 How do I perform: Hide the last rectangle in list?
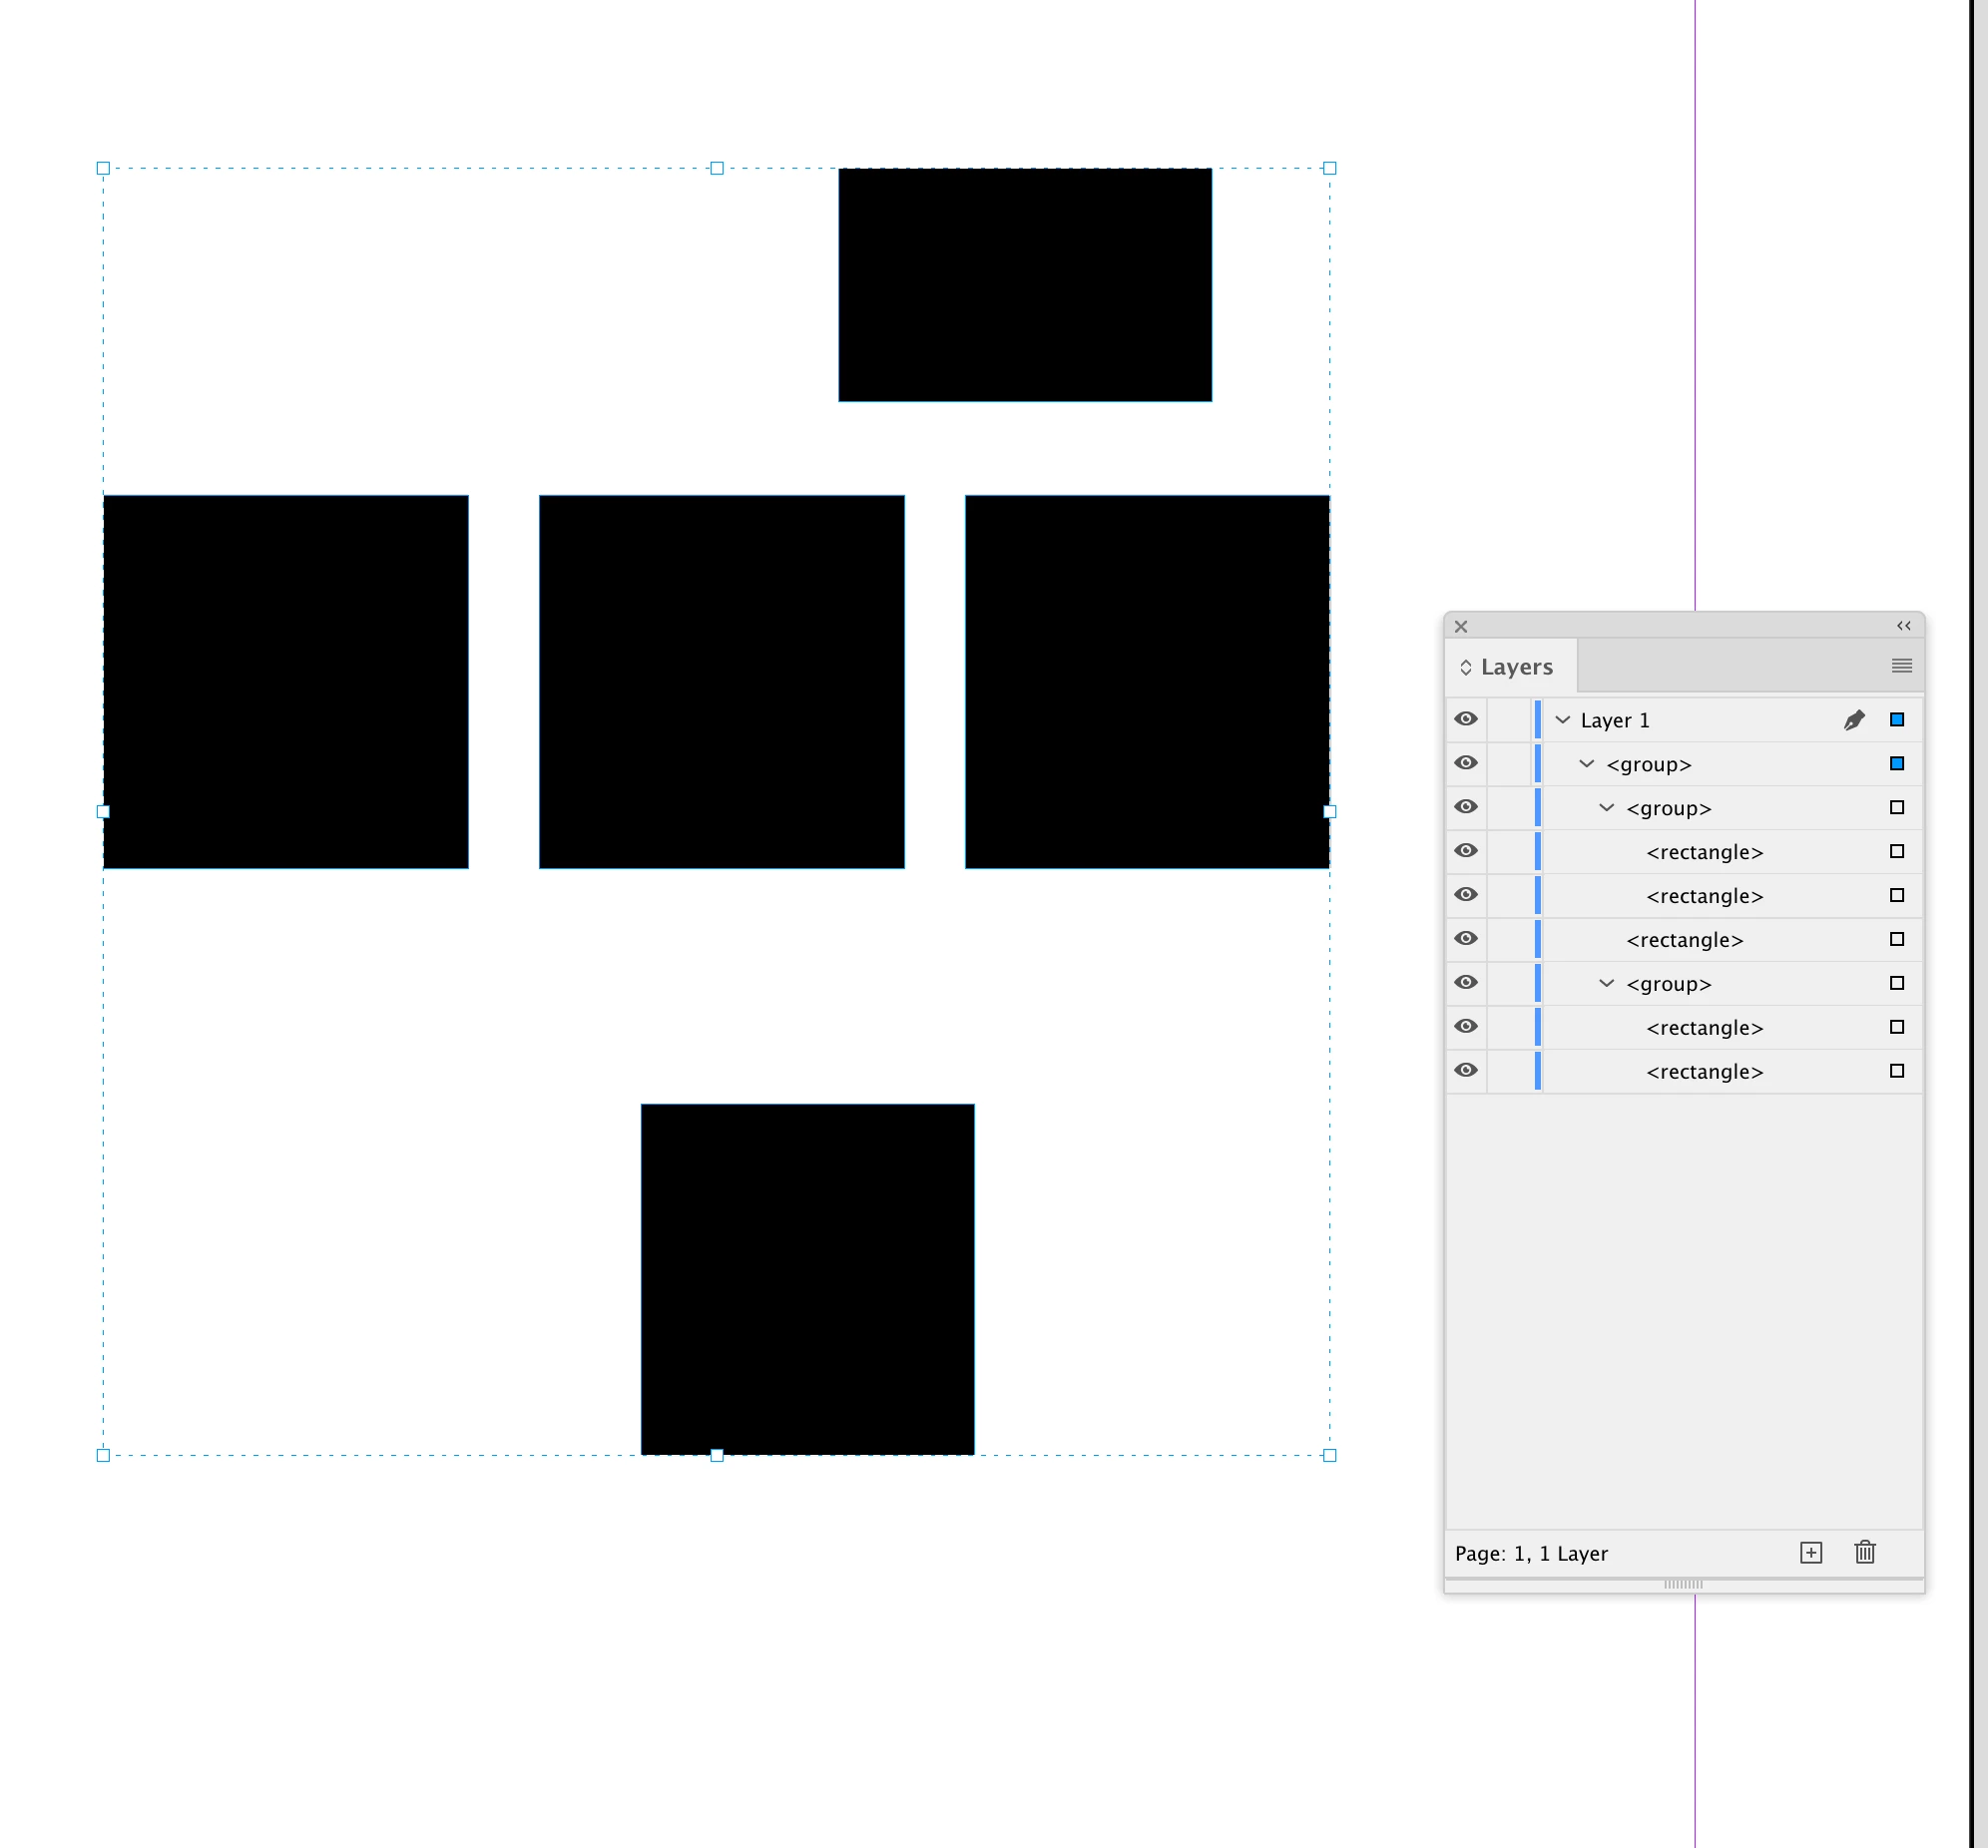(x=1466, y=1071)
